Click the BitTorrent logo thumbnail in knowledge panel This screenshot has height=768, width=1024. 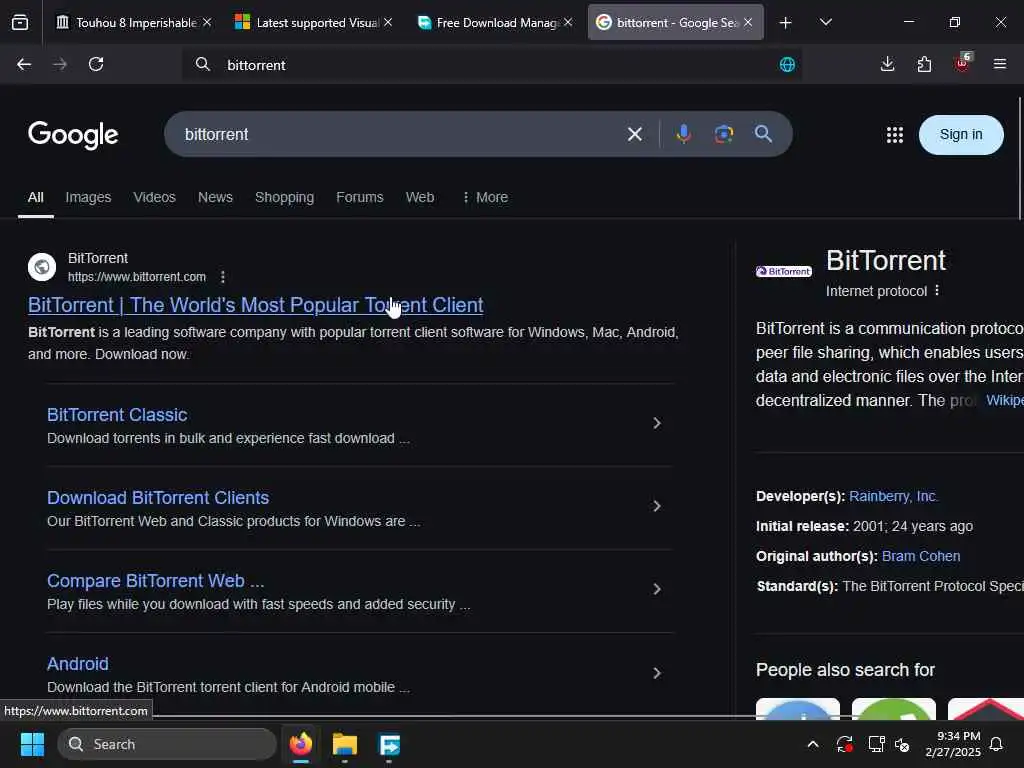click(x=784, y=271)
